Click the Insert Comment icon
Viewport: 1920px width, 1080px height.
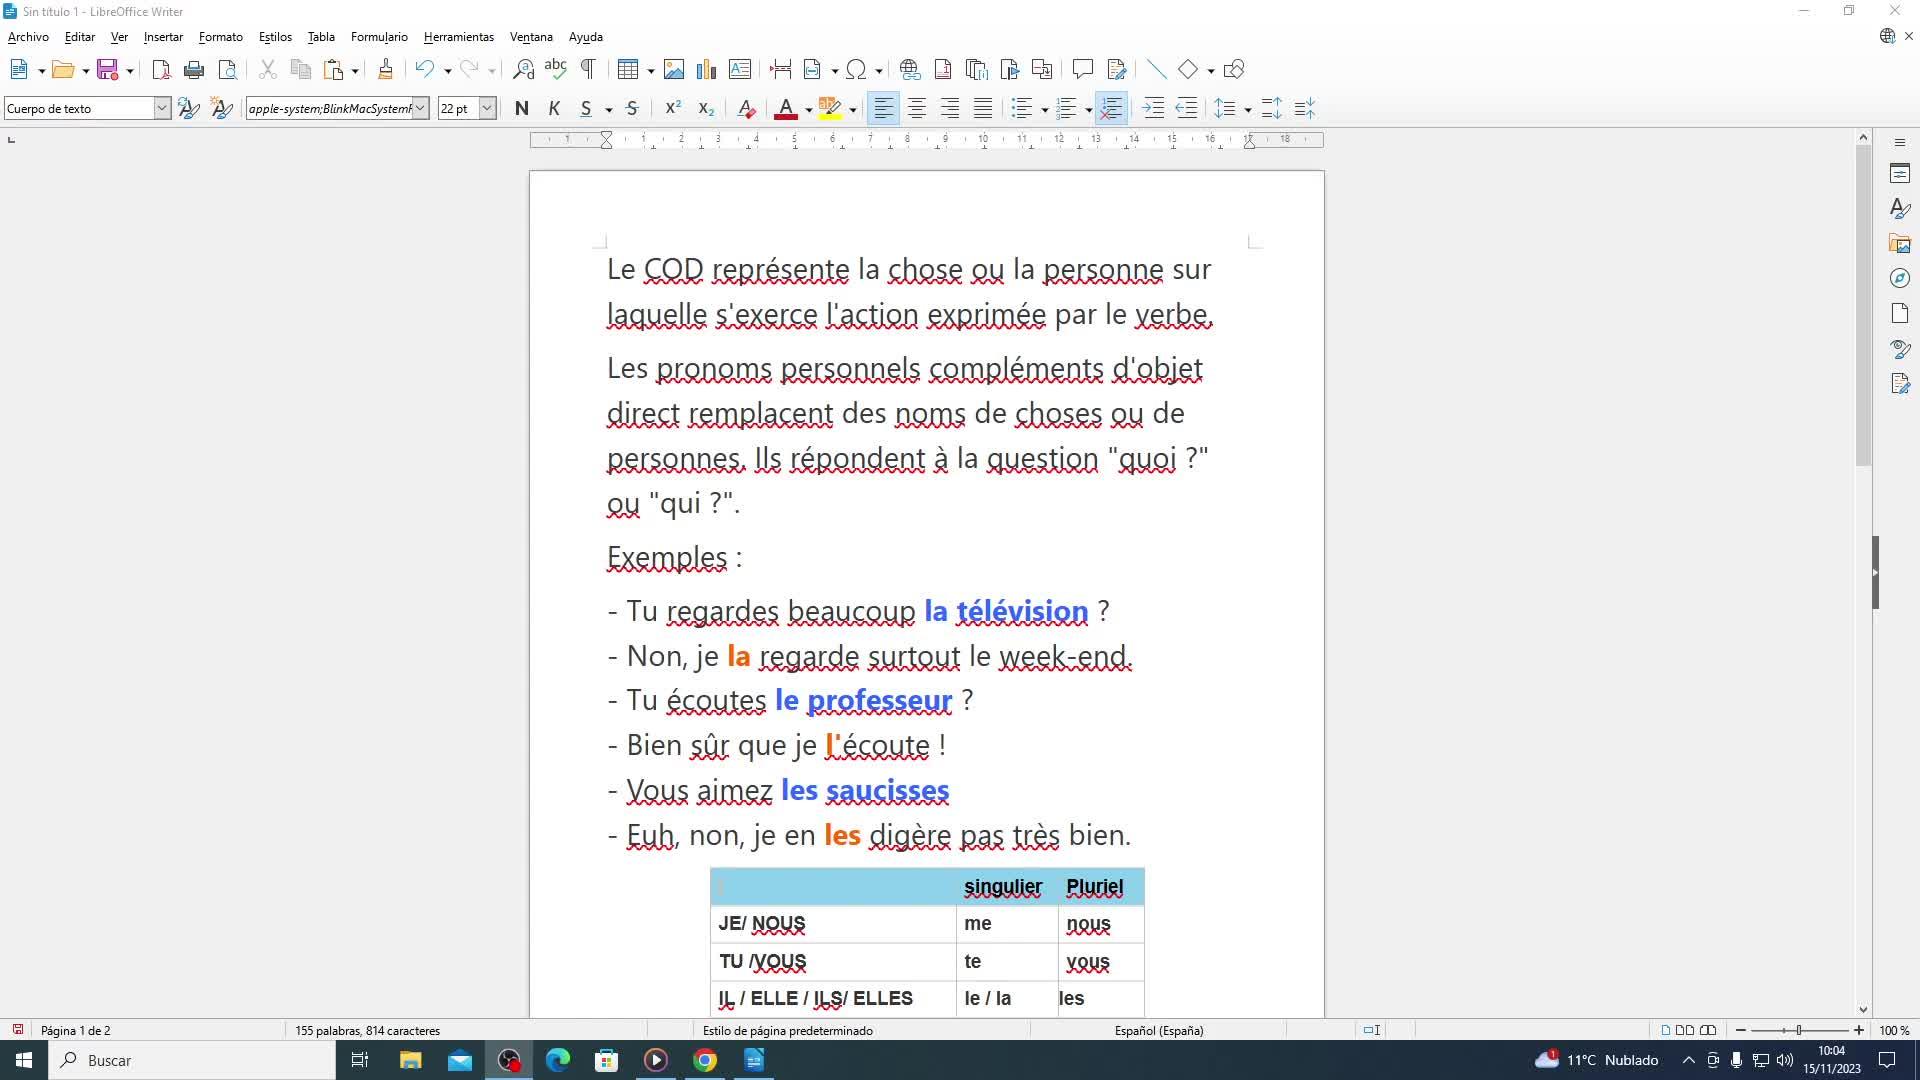tap(1082, 70)
